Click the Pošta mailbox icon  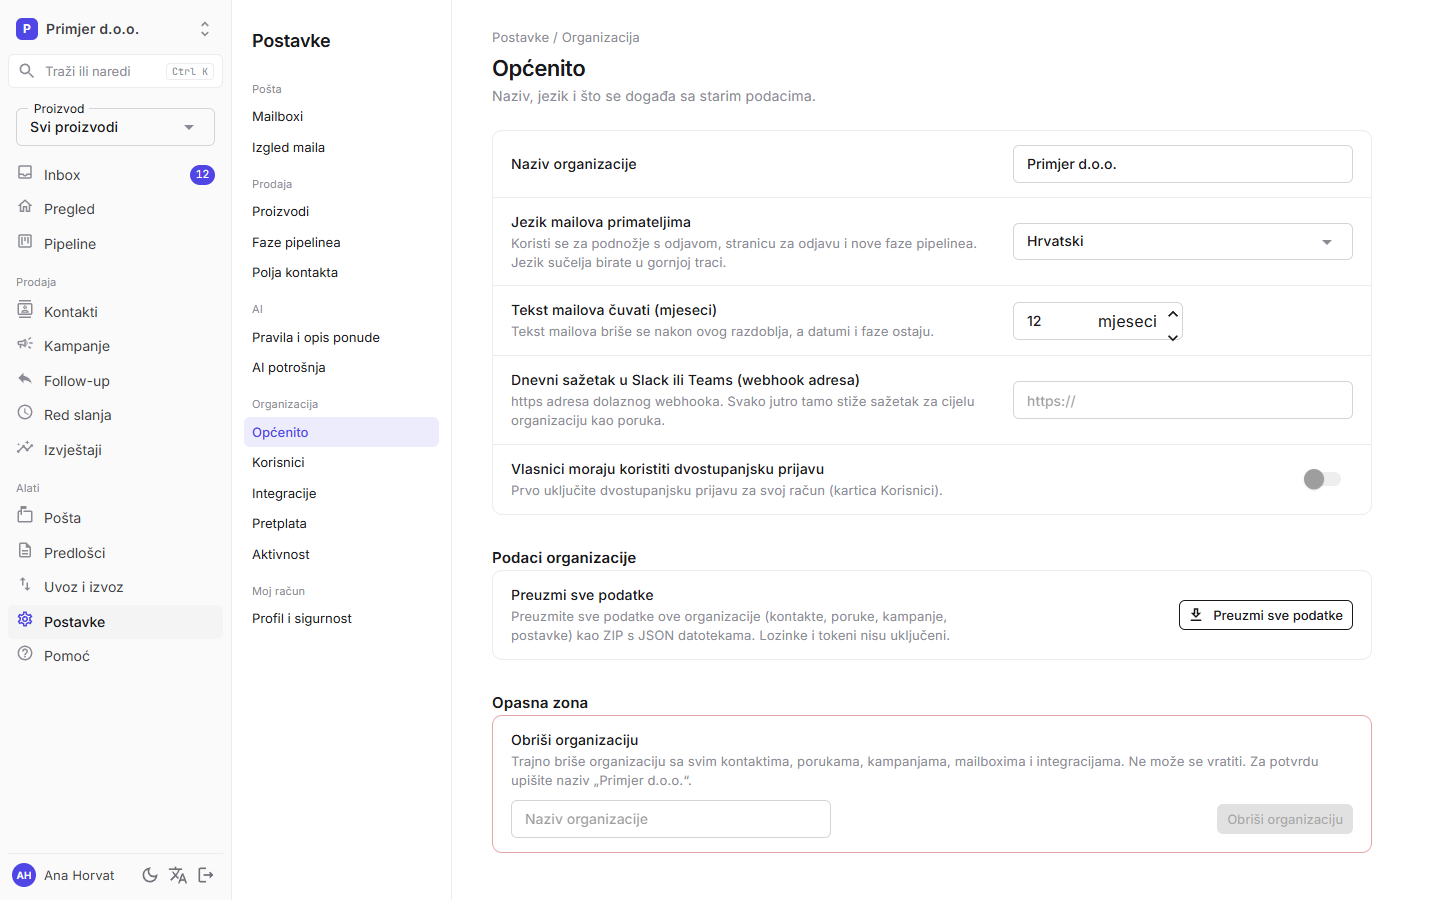(x=25, y=516)
